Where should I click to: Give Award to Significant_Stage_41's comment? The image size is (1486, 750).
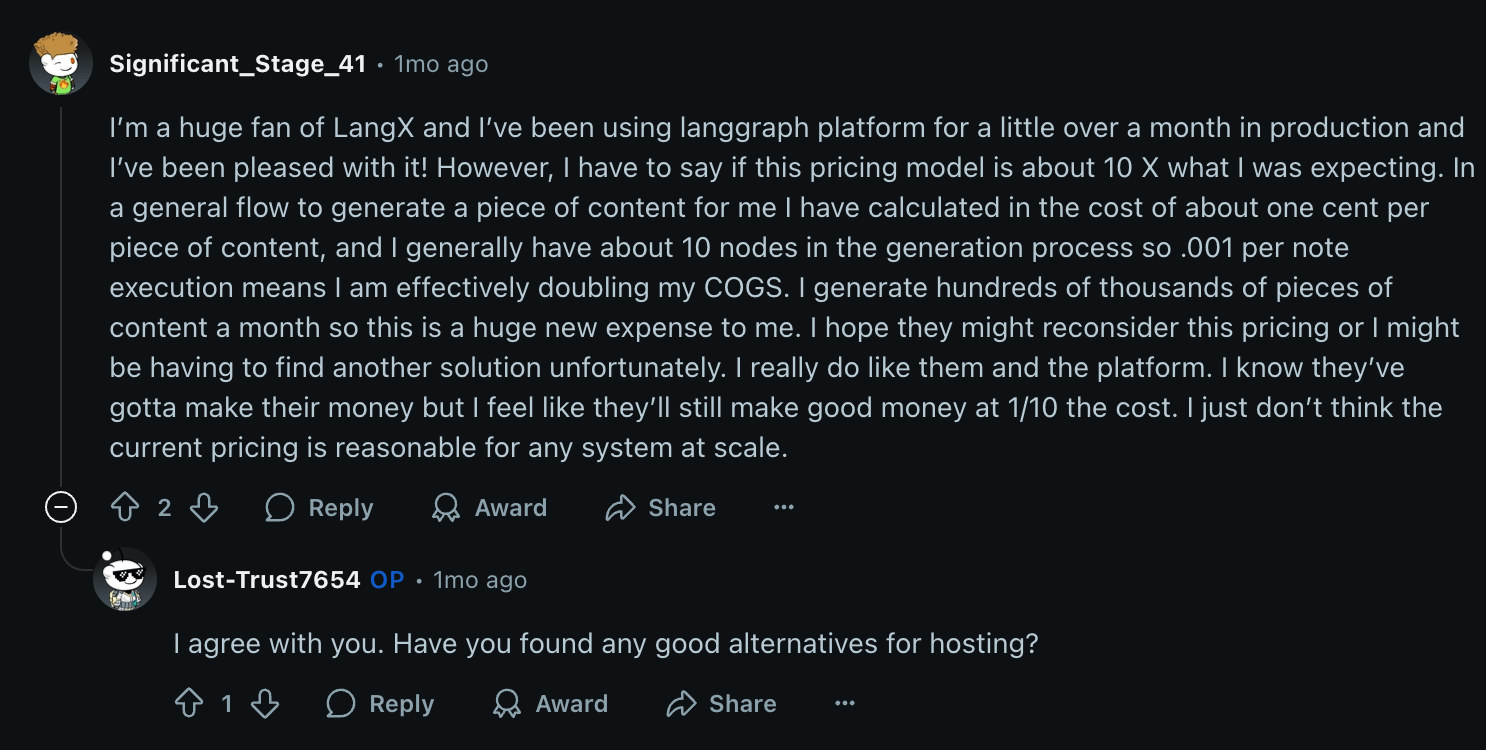[490, 508]
